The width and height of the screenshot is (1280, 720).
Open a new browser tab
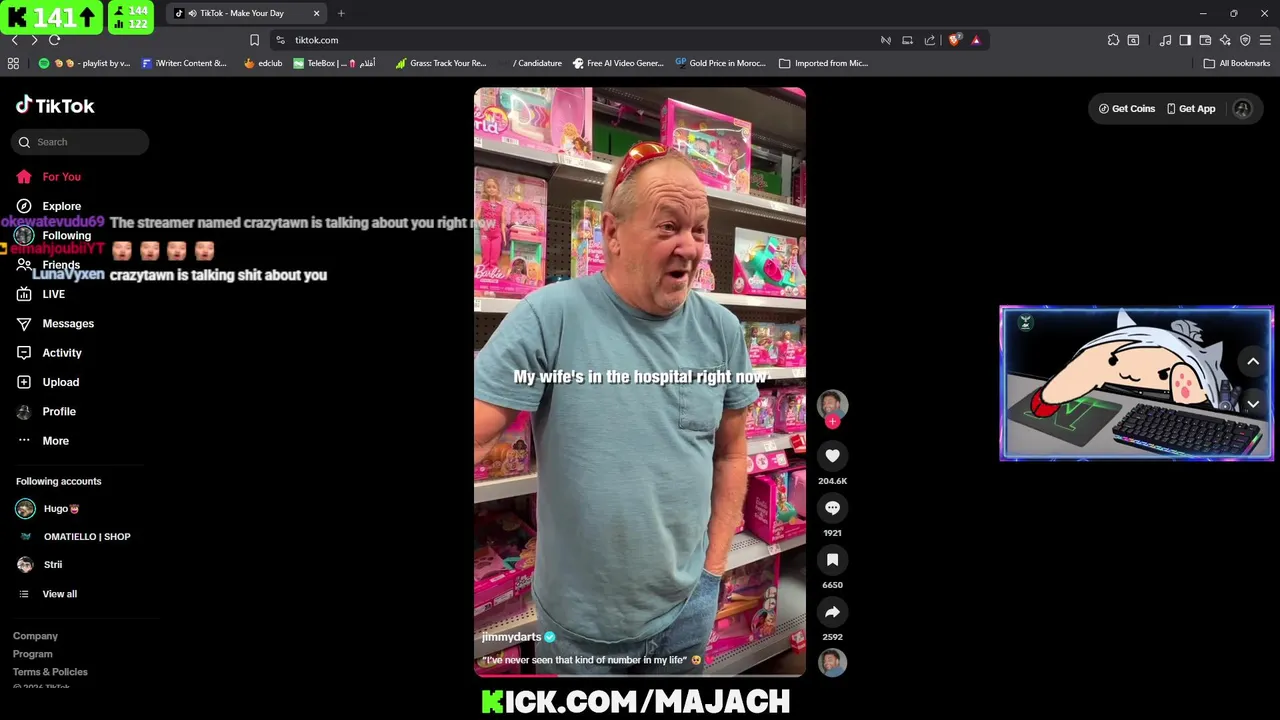point(341,13)
